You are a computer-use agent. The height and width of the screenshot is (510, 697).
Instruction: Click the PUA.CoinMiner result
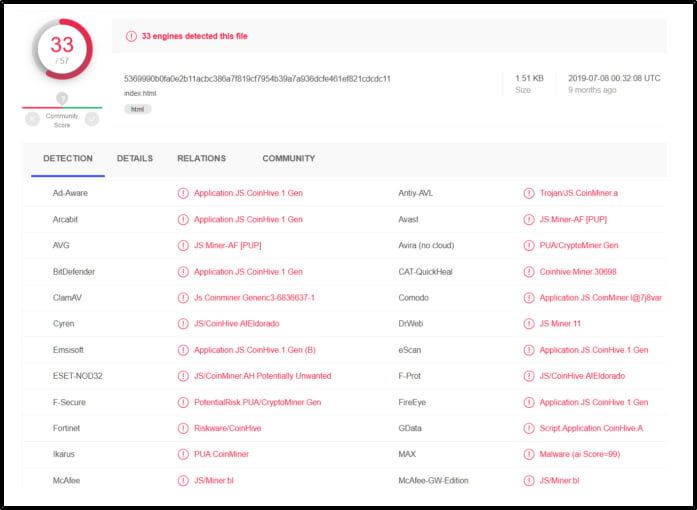[221, 454]
